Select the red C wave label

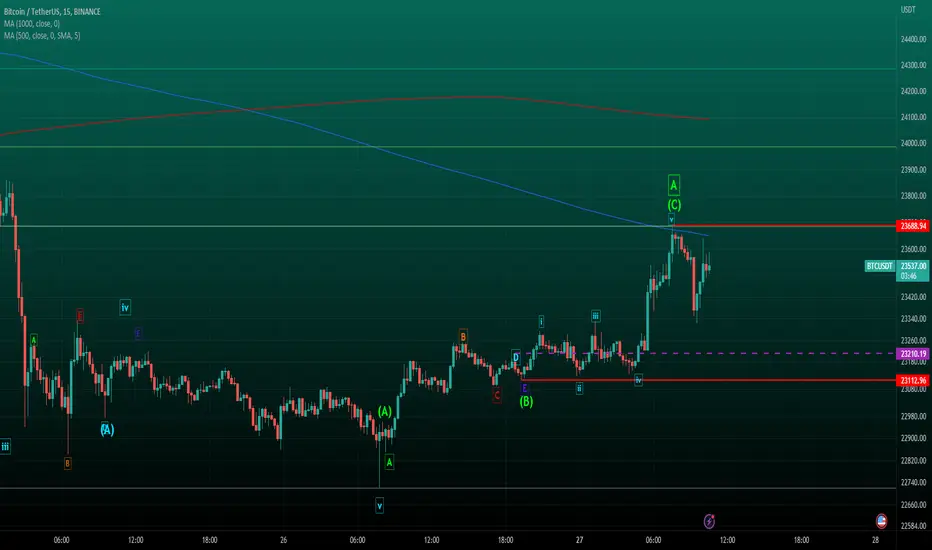[497, 395]
